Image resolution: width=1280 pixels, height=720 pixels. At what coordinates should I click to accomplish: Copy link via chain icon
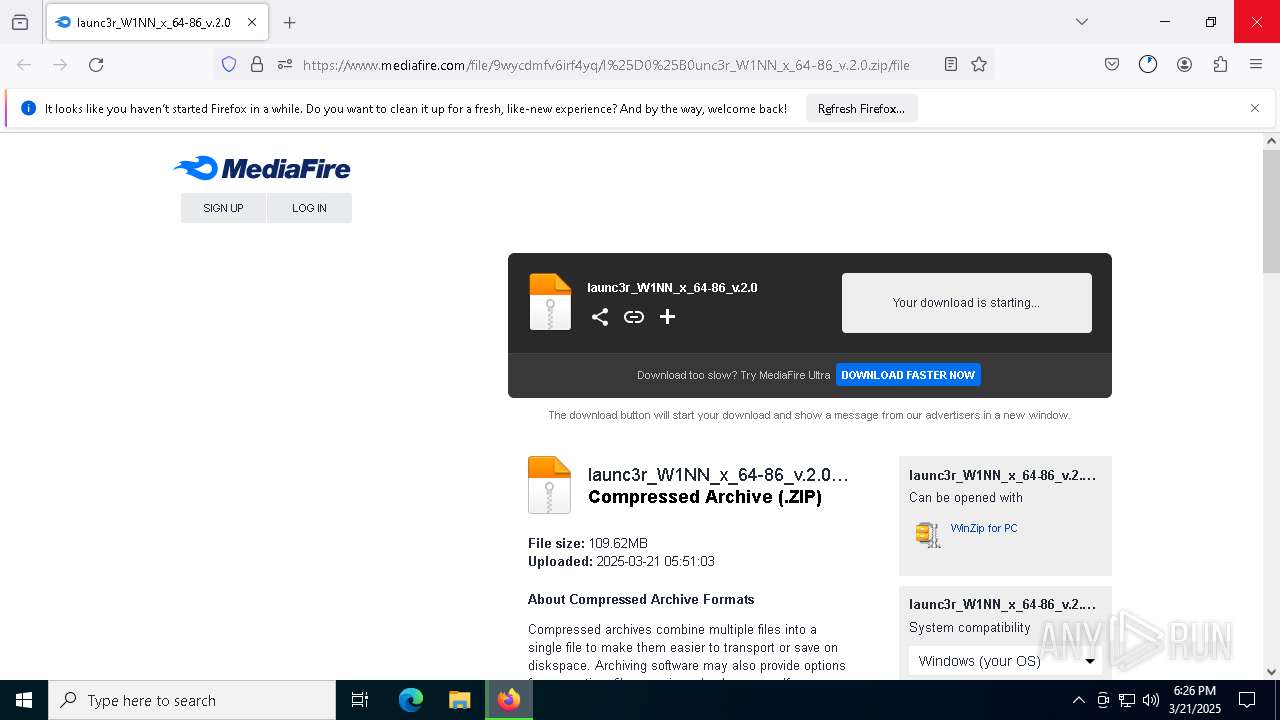point(634,317)
